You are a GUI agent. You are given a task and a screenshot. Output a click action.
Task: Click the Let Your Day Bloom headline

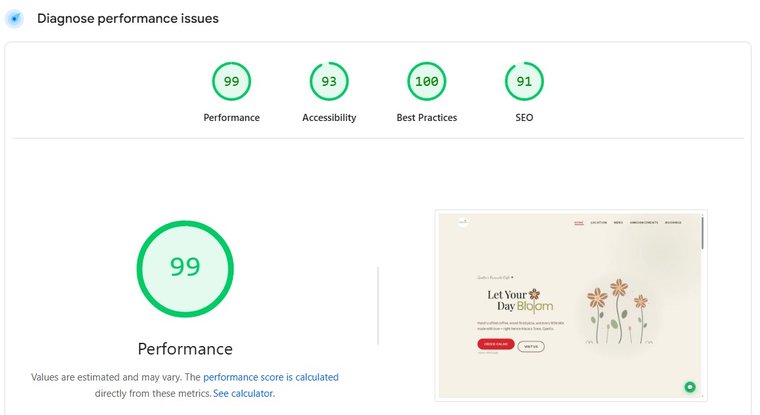pos(520,301)
